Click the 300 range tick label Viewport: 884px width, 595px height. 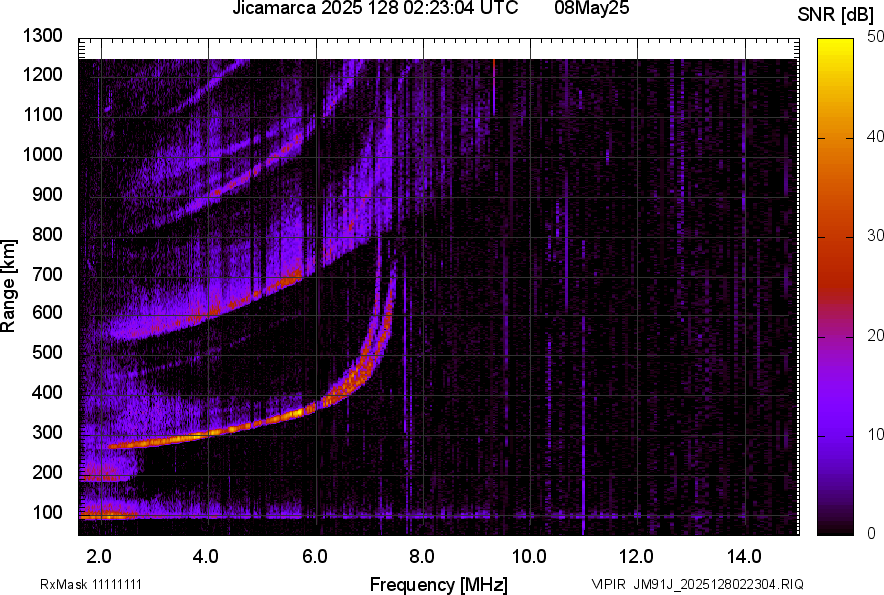(x=47, y=432)
